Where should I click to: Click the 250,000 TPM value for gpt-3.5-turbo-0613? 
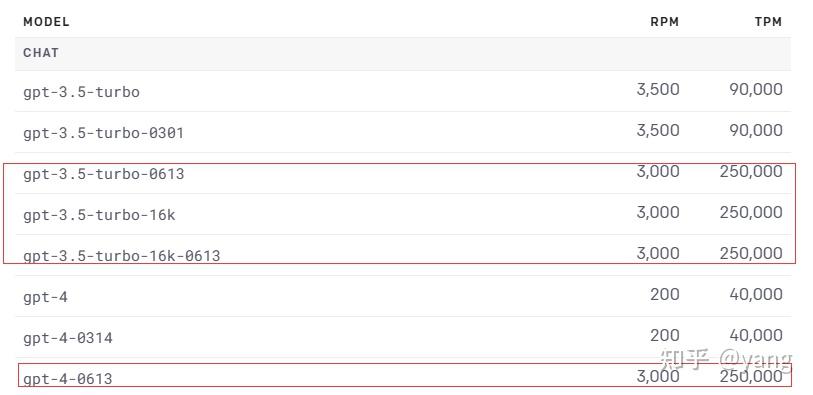click(751, 172)
